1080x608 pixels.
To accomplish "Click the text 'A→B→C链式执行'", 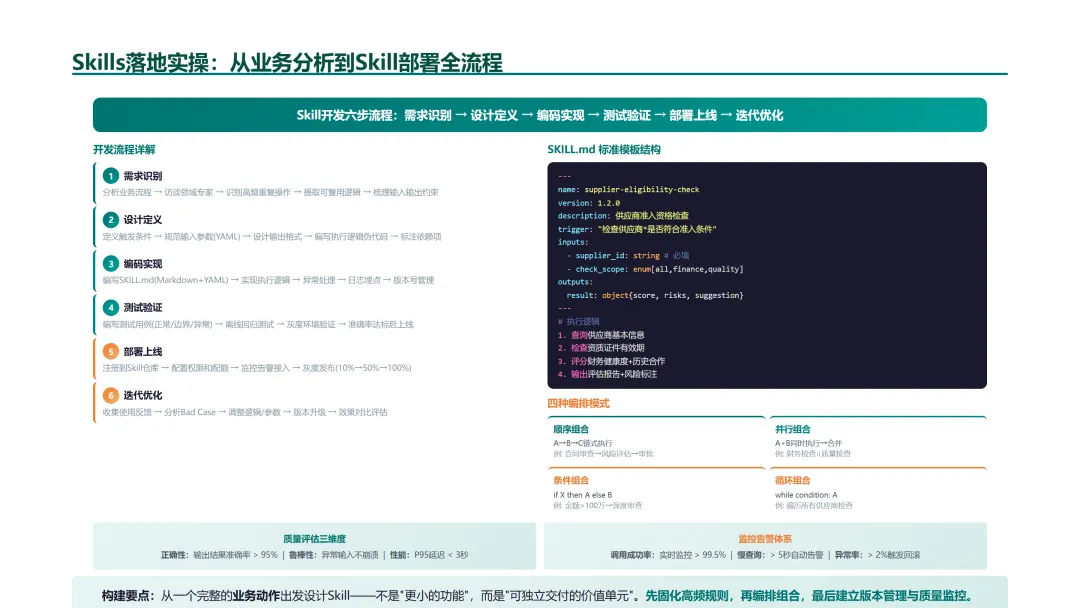I will pyautogui.click(x=583, y=443).
